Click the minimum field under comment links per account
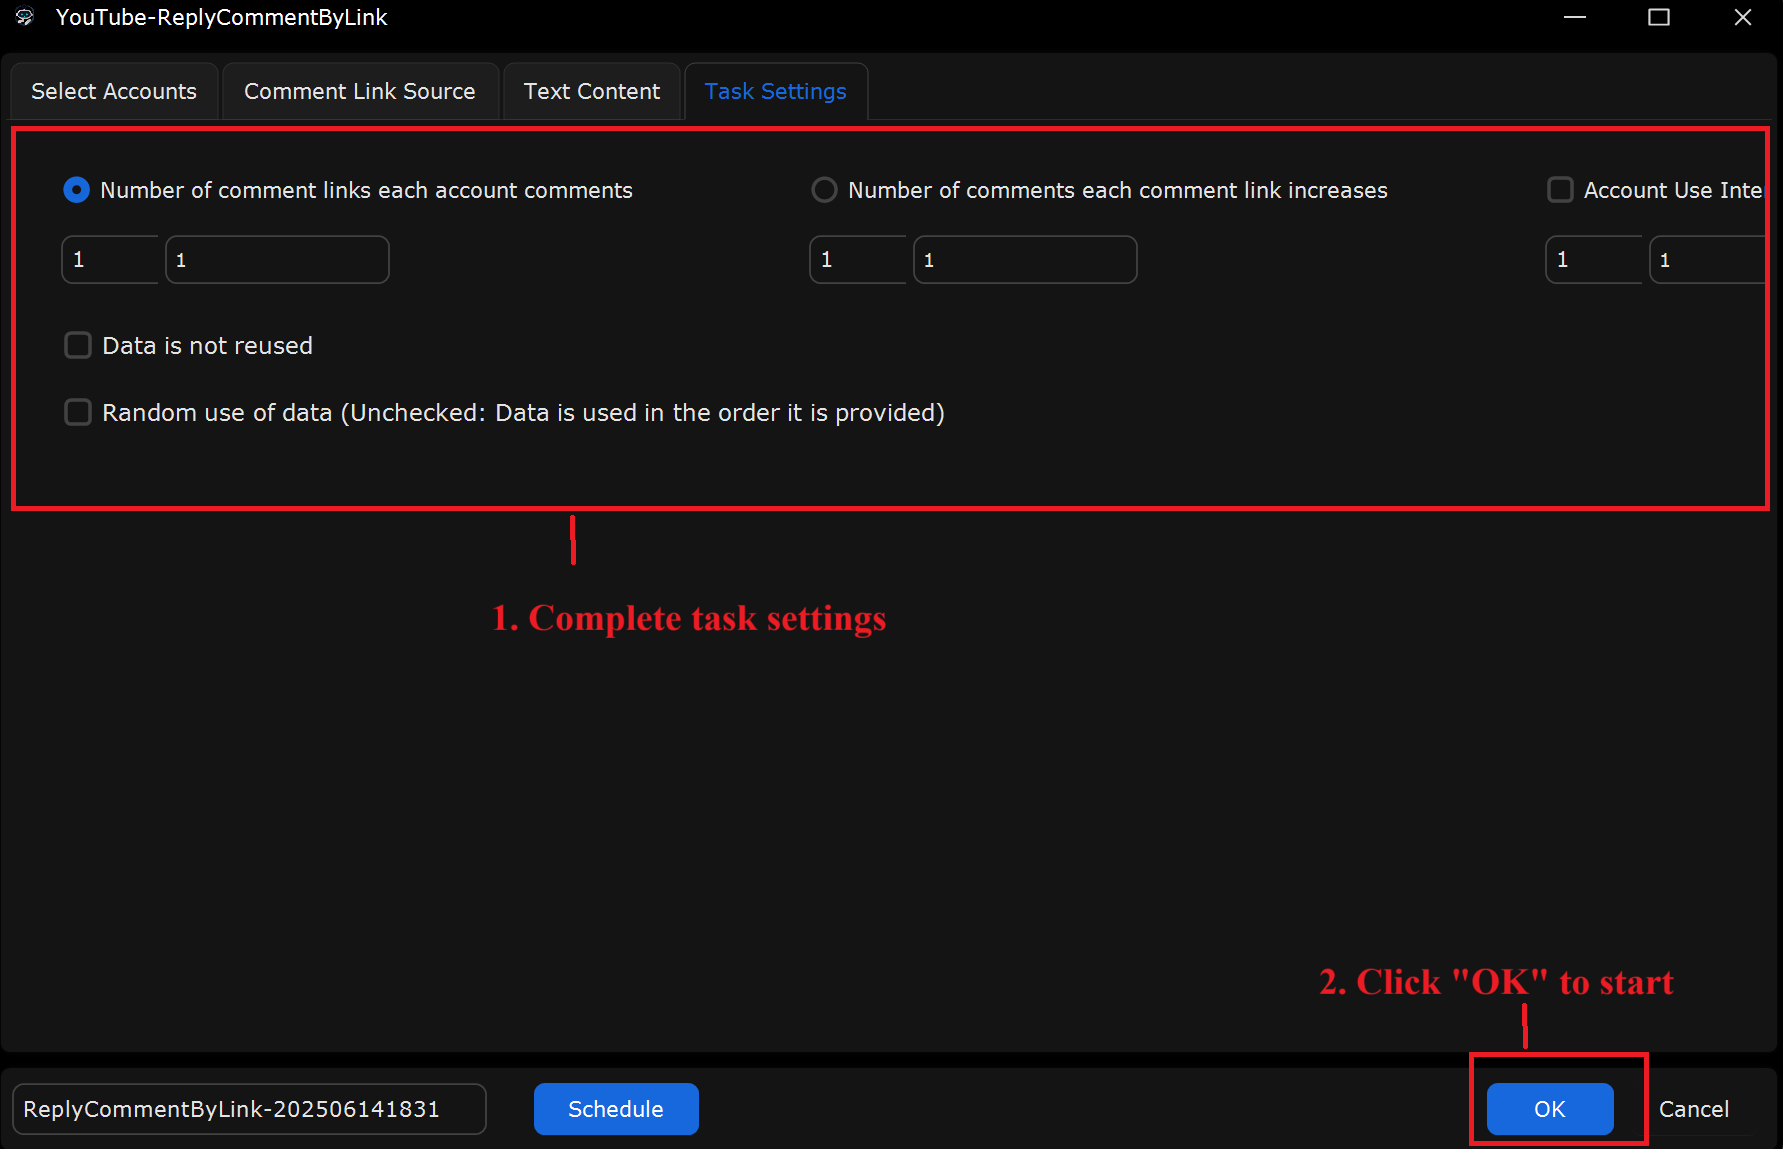The image size is (1783, 1149). tap(110, 260)
